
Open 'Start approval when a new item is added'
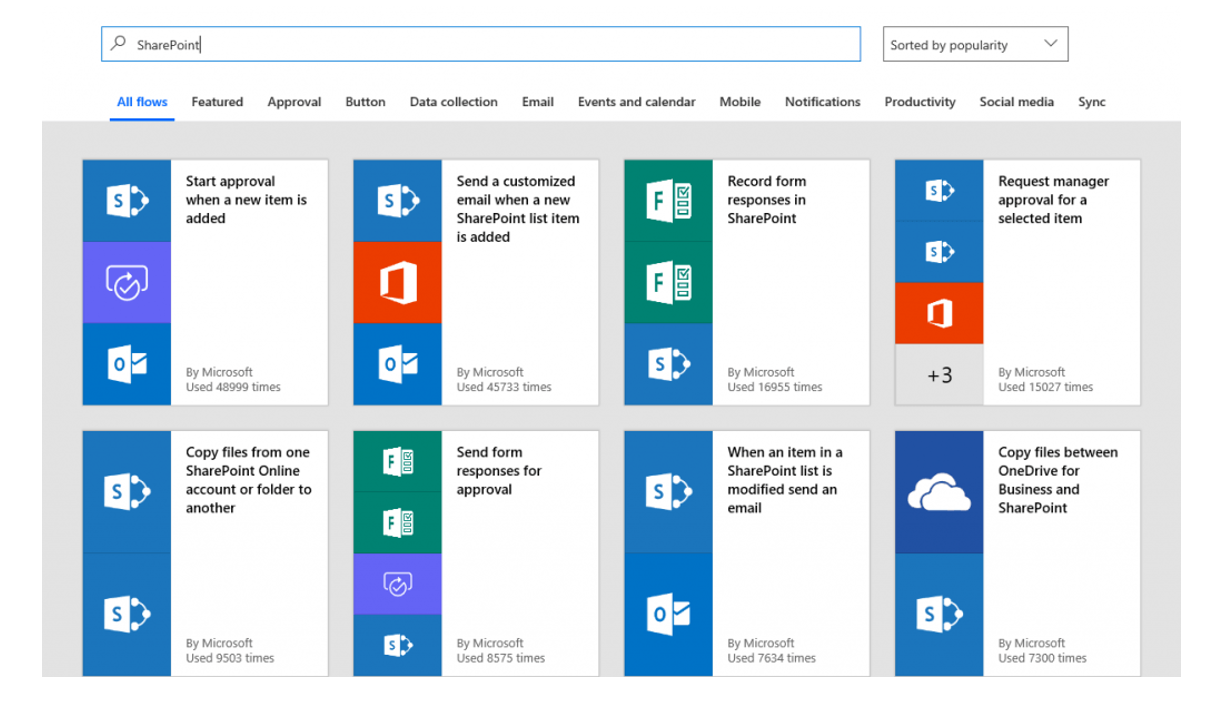pos(246,200)
